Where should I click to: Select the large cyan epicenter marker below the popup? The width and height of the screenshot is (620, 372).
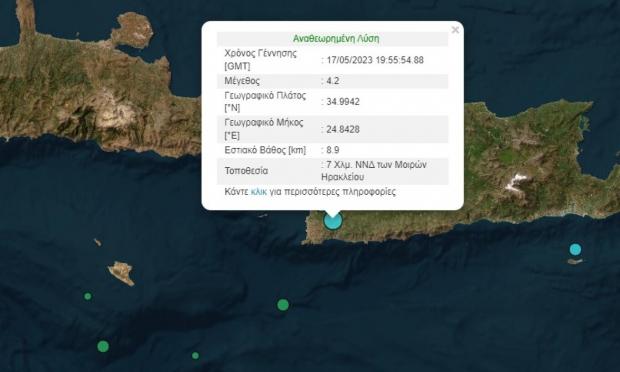(x=333, y=221)
